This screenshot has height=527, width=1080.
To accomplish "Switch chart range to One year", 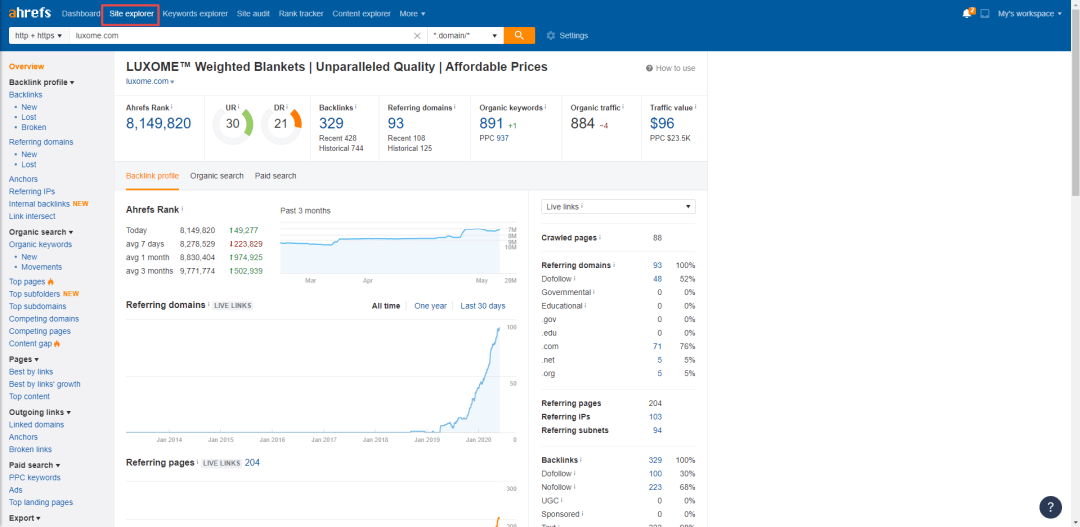I will pos(430,306).
